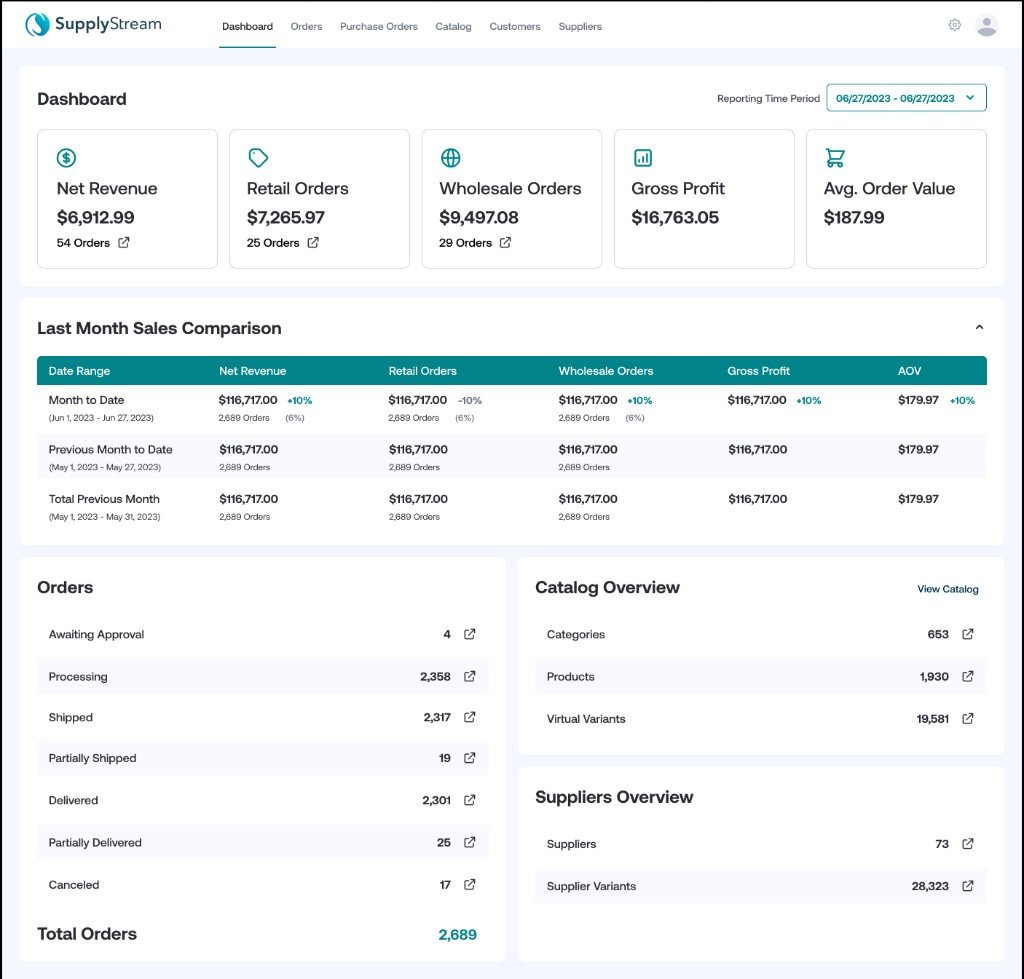Open Categories external link icon
Screen dimensions: 1024x979
coord(968,634)
